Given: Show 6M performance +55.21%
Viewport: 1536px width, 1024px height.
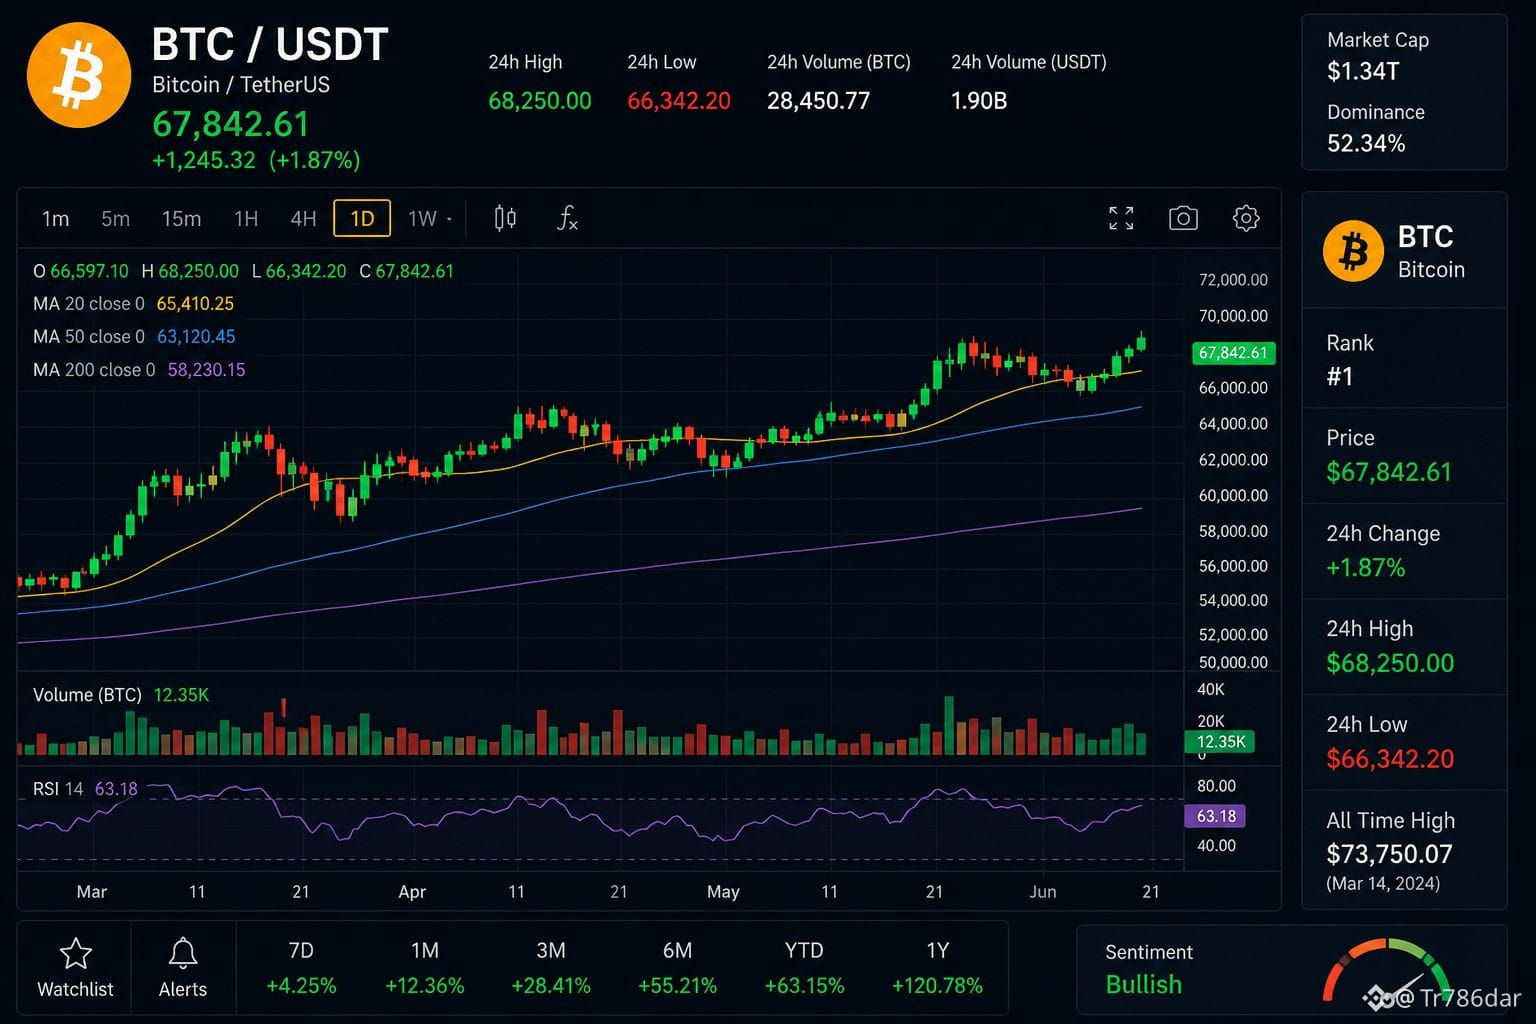Looking at the screenshot, I should [677, 968].
